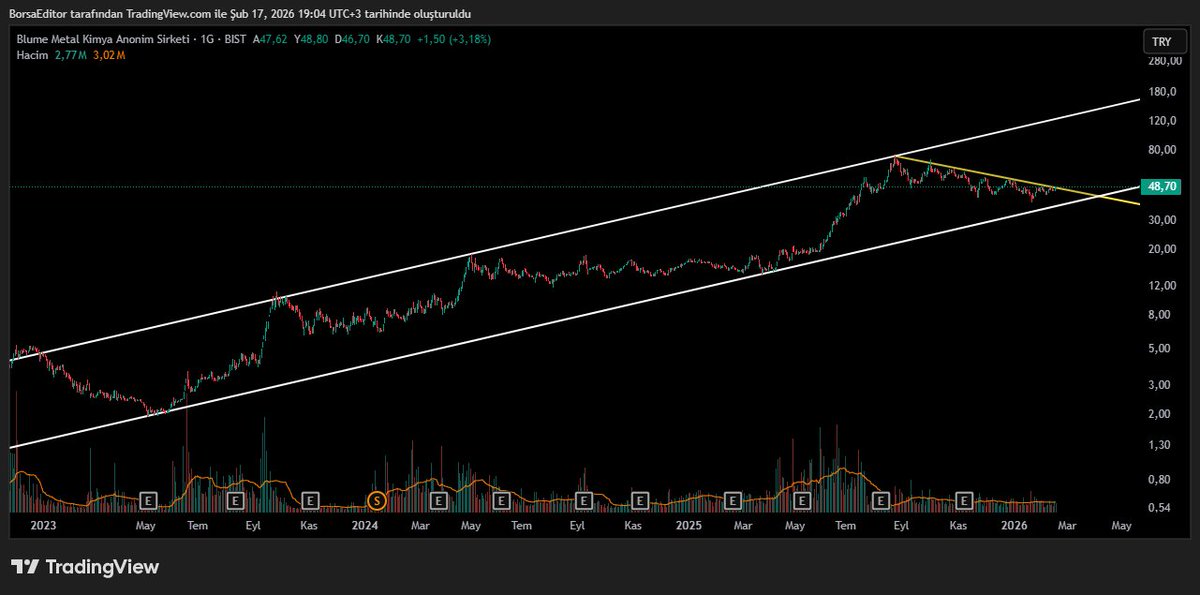Viewport: 1200px width, 595px height.
Task: Click the 2024 label on time axis
Action: 365,525
